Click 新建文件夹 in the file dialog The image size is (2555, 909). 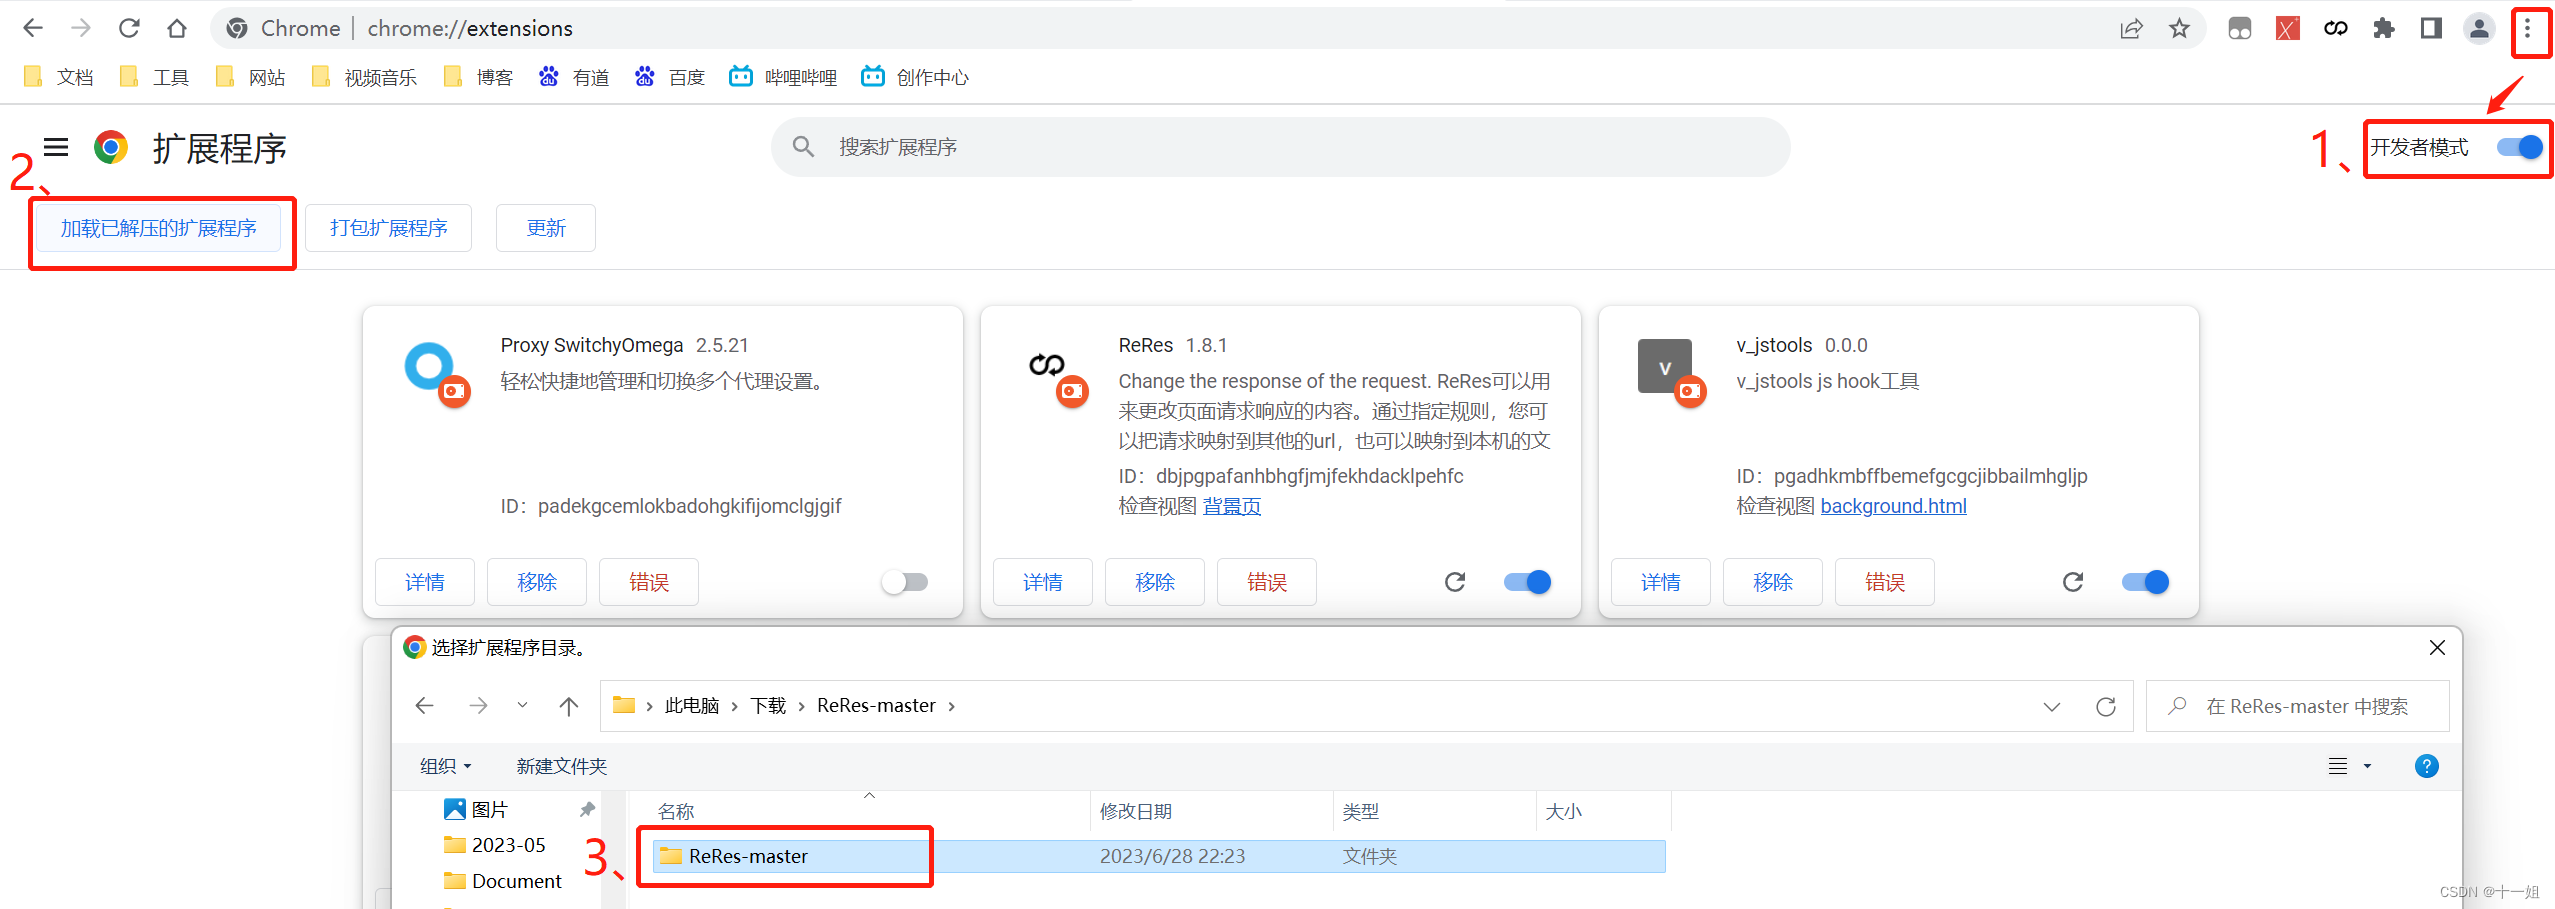(561, 766)
